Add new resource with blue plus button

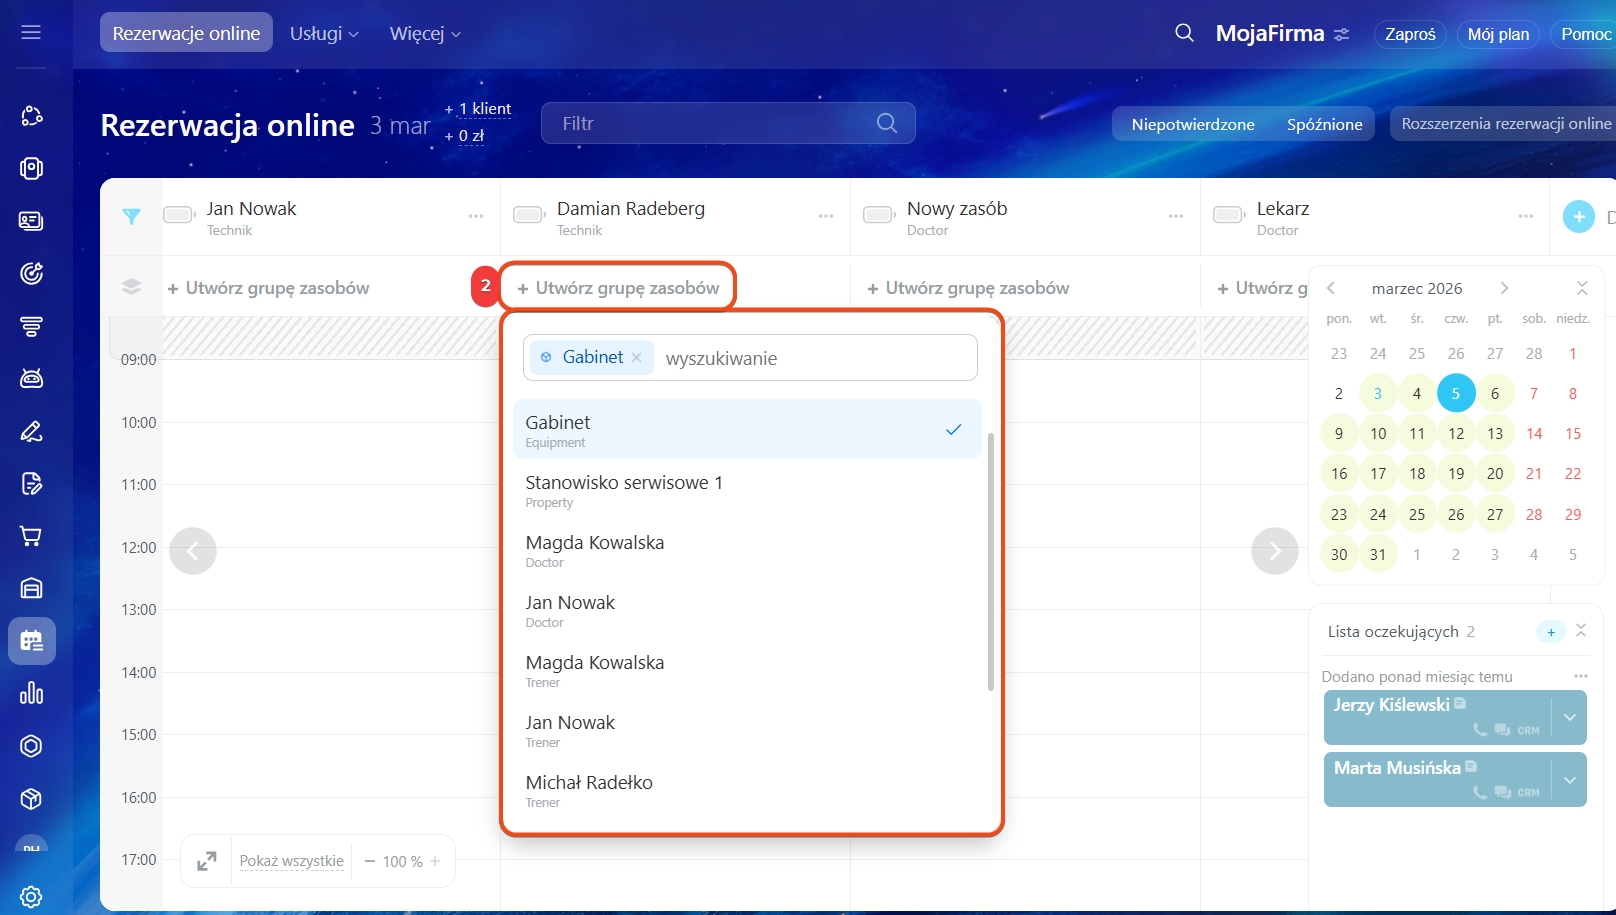tap(1578, 216)
